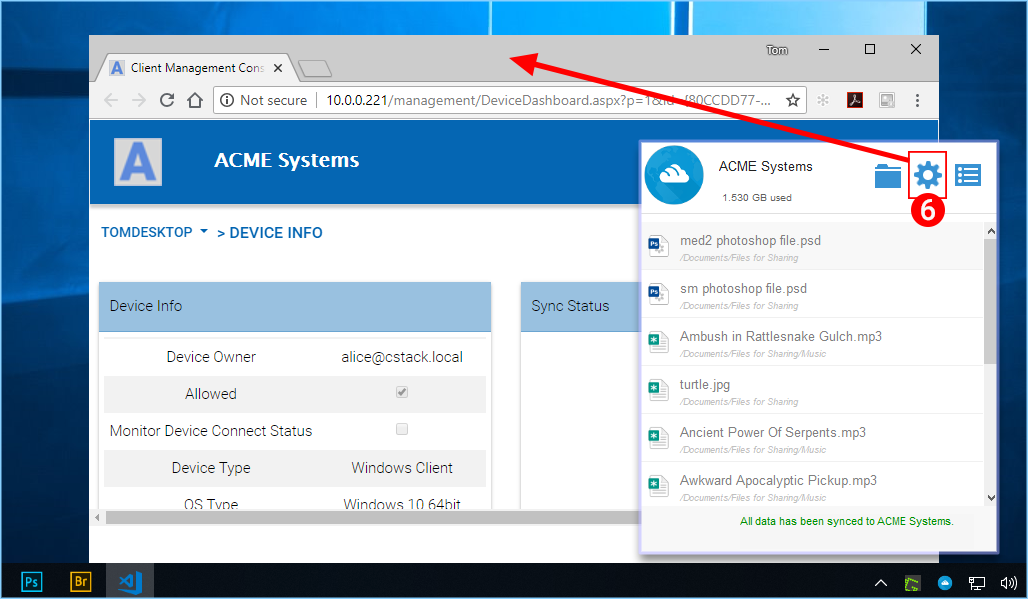Open settings gear in ACME Systems panel
The width and height of the screenshot is (1028, 599).
(928, 175)
